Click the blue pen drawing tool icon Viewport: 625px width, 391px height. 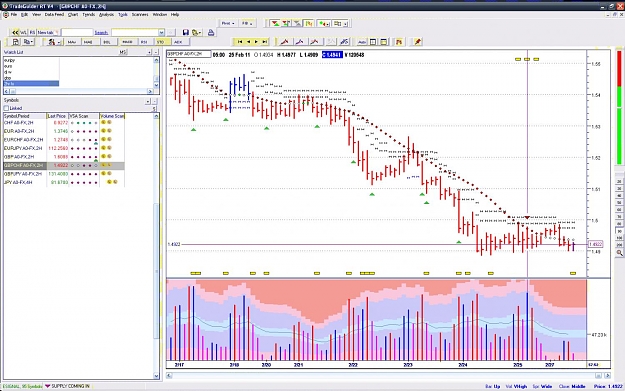[x=345, y=41]
